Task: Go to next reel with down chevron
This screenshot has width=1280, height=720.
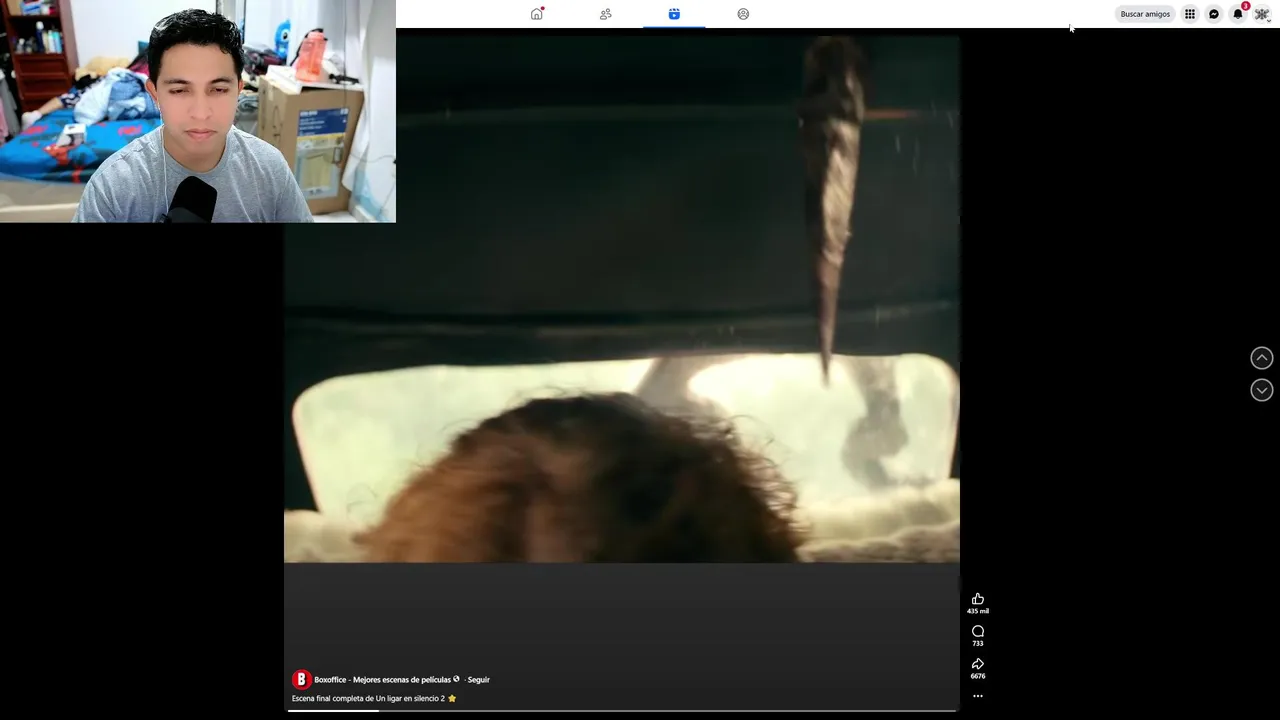Action: pyautogui.click(x=1262, y=390)
